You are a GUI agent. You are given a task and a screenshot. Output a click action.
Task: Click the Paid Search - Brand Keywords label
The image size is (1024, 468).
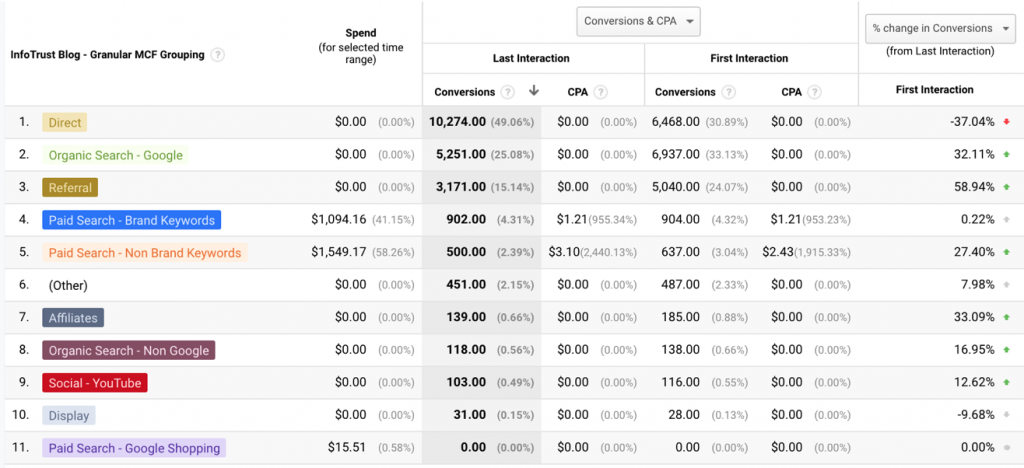point(131,220)
